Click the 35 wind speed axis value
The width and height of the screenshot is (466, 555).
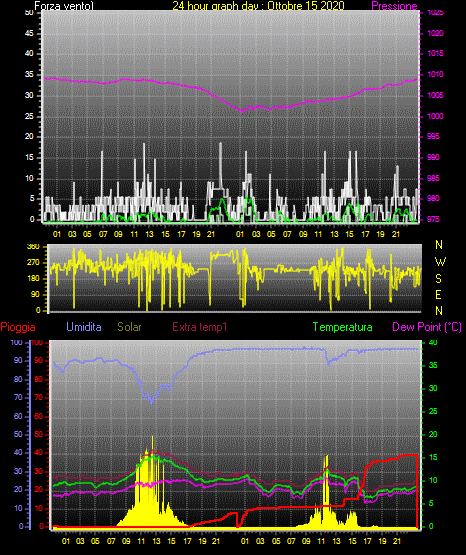[x=29, y=74]
